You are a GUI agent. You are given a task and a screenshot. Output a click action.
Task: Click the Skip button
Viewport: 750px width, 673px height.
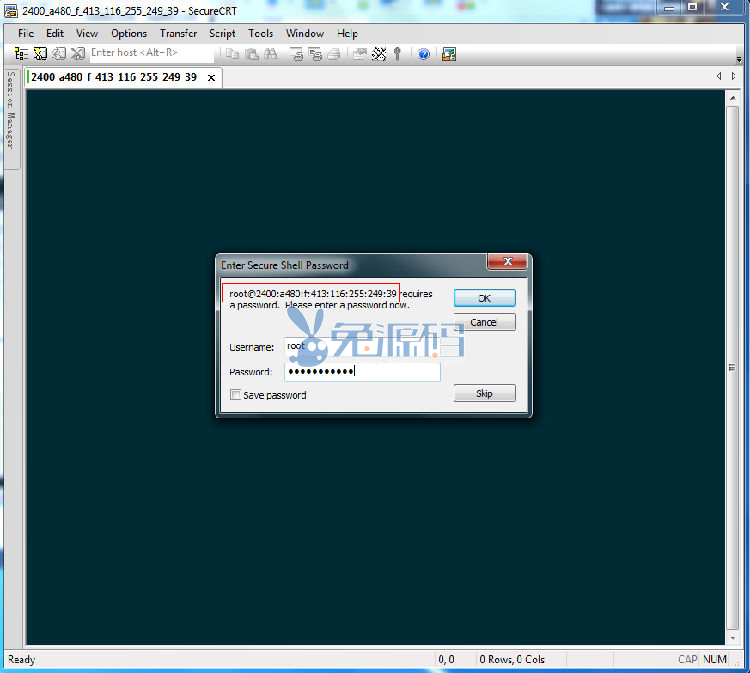pos(485,394)
